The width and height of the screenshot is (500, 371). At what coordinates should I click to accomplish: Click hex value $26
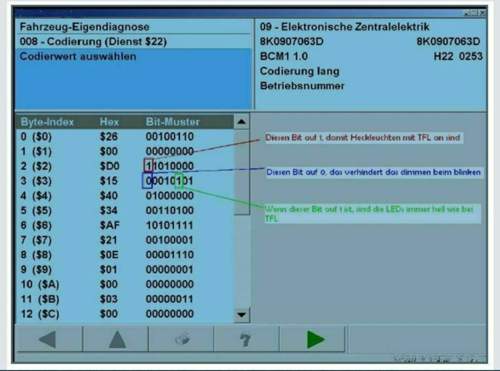109,136
